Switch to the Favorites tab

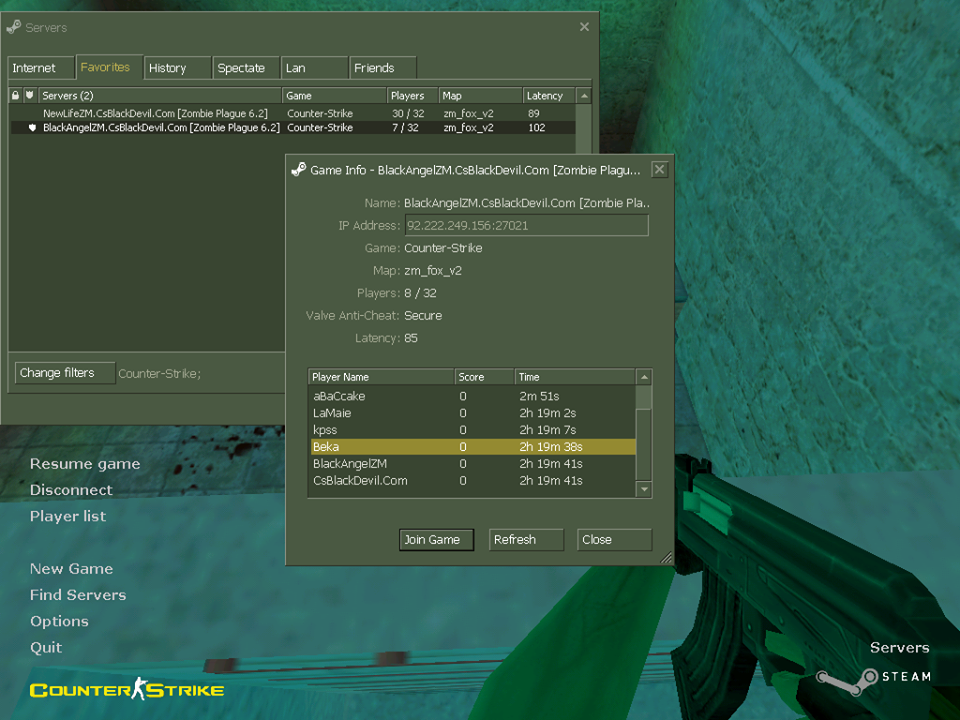tap(109, 67)
